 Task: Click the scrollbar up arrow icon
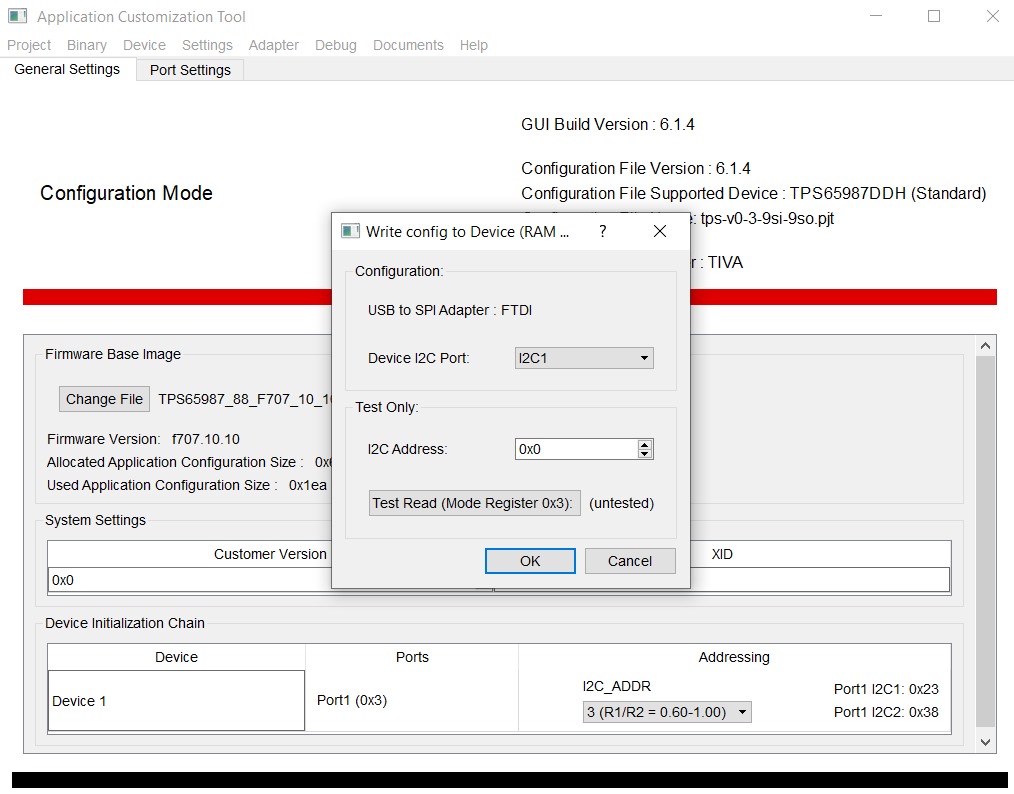(986, 344)
